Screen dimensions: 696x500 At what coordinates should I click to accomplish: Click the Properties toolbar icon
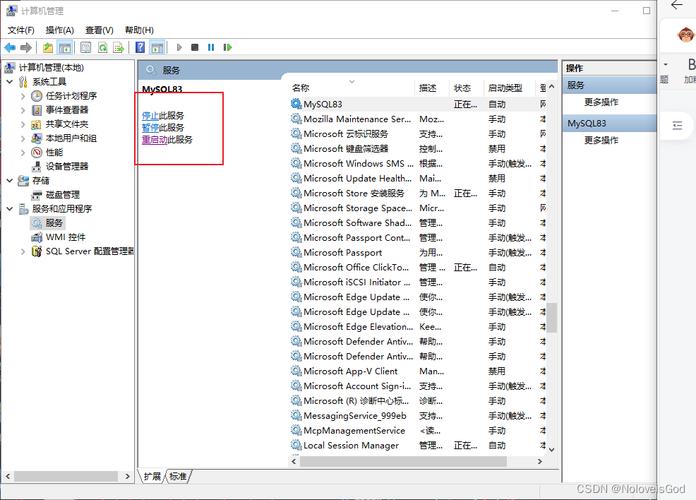pyautogui.click(x=86, y=47)
